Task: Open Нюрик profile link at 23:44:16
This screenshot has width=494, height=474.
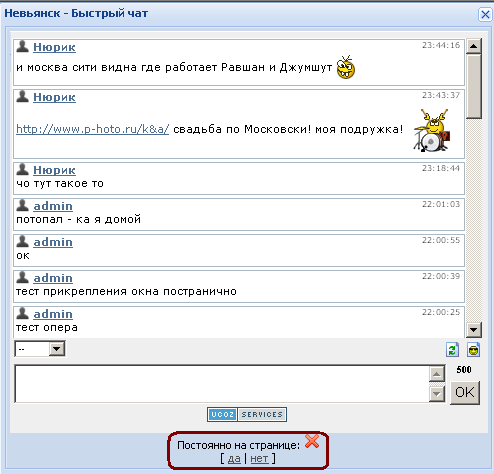Action: click(x=54, y=47)
